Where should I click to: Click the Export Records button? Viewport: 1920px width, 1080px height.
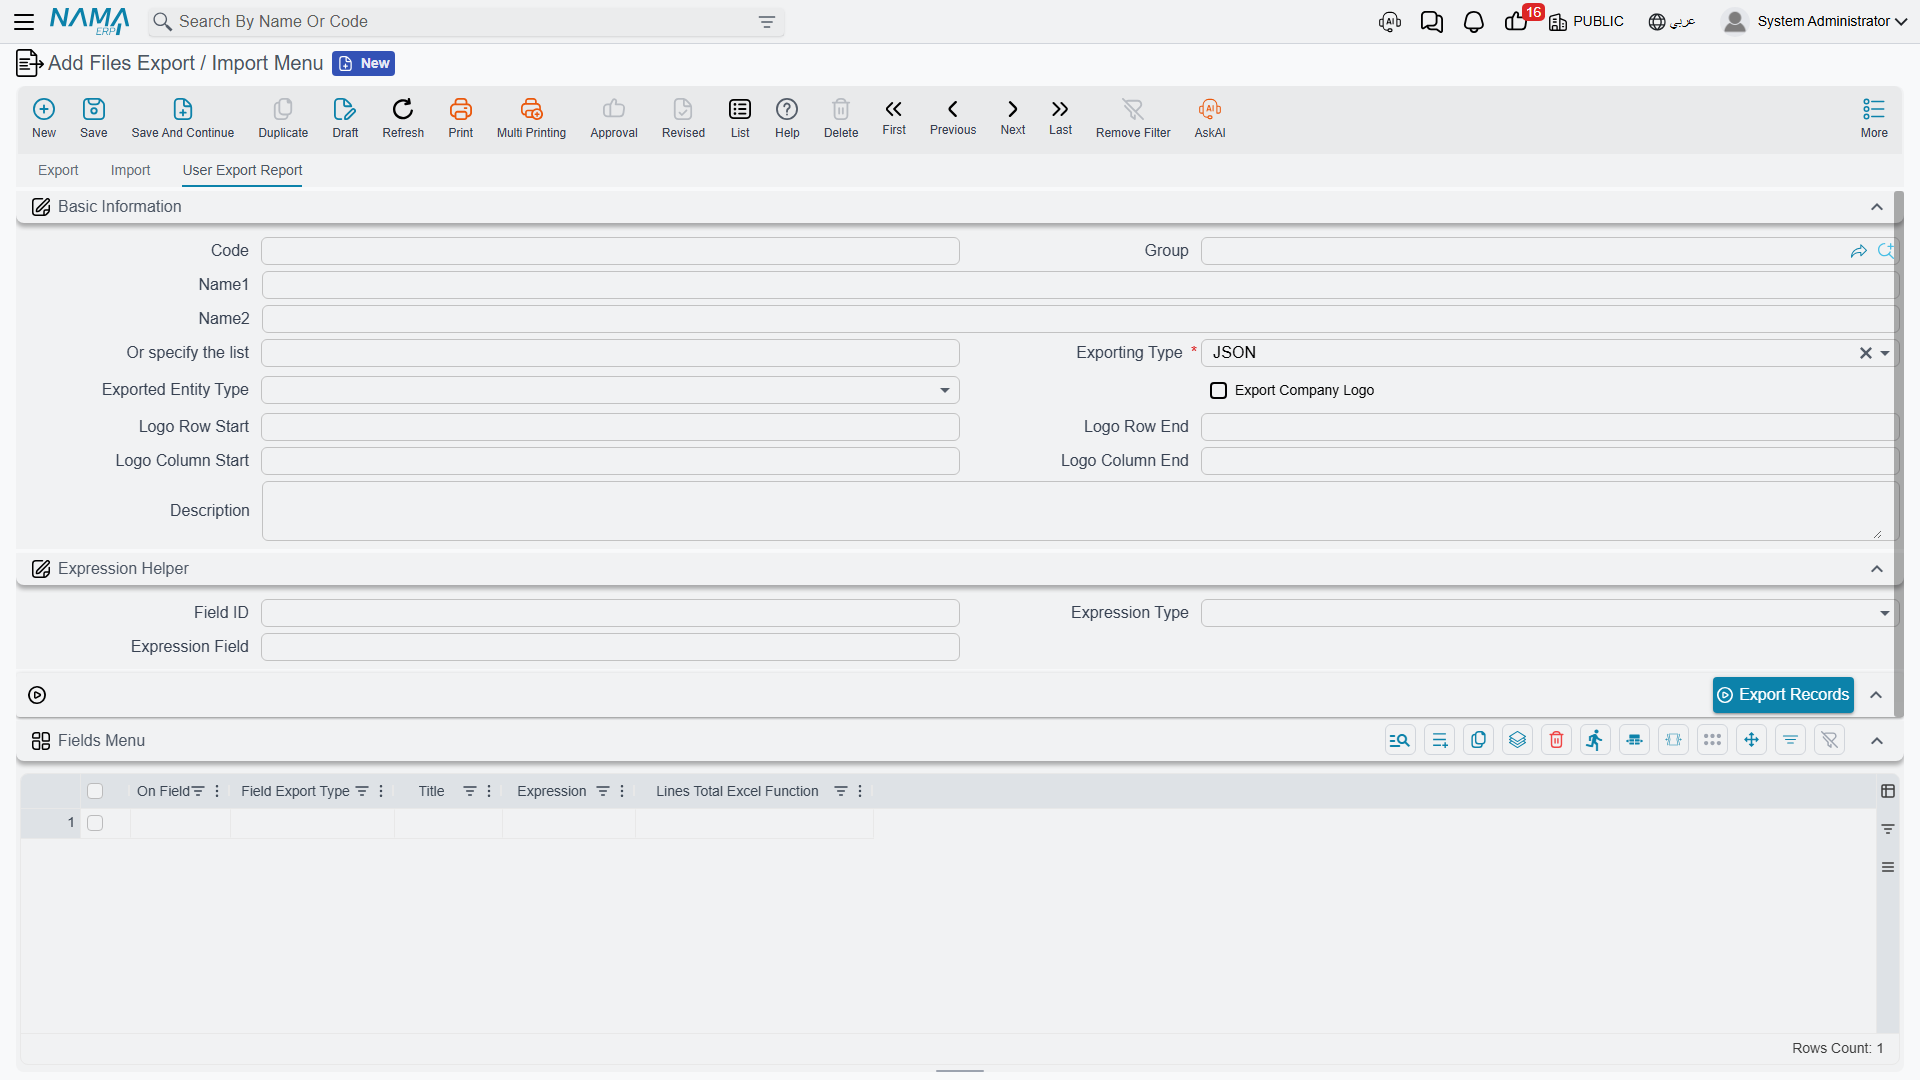click(1783, 695)
